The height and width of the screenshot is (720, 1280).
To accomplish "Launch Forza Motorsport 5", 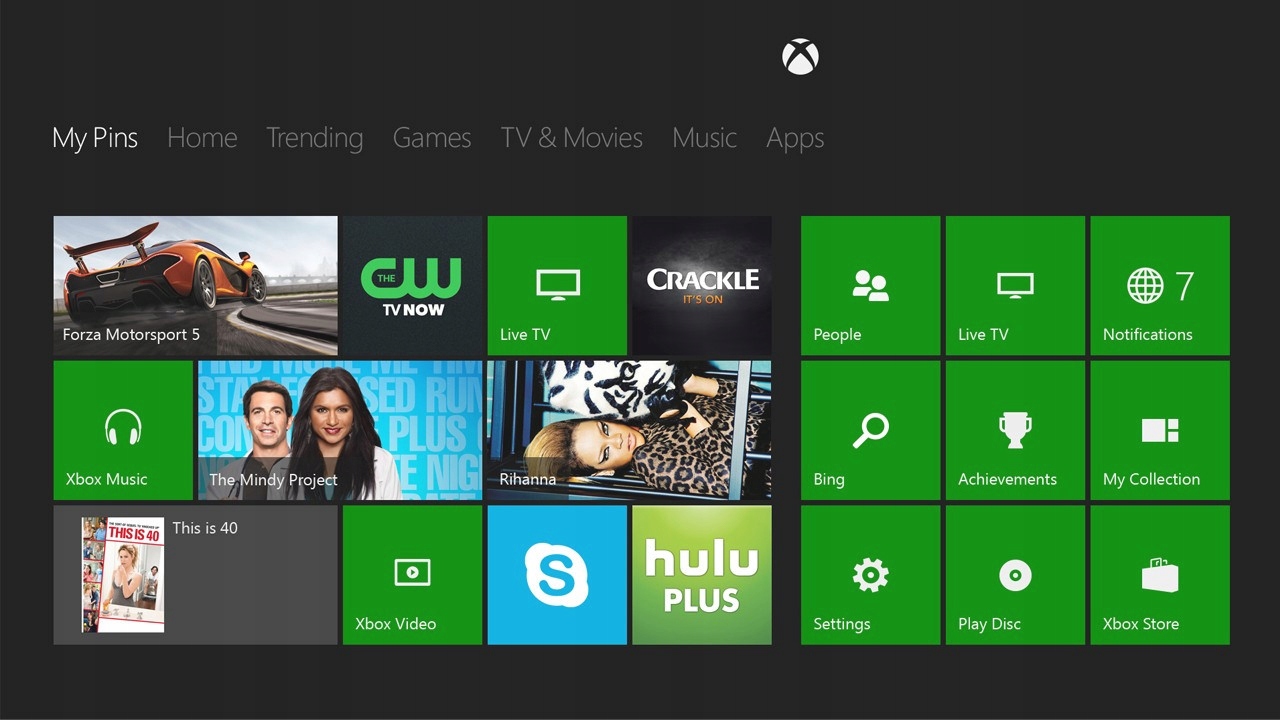I will pos(195,285).
